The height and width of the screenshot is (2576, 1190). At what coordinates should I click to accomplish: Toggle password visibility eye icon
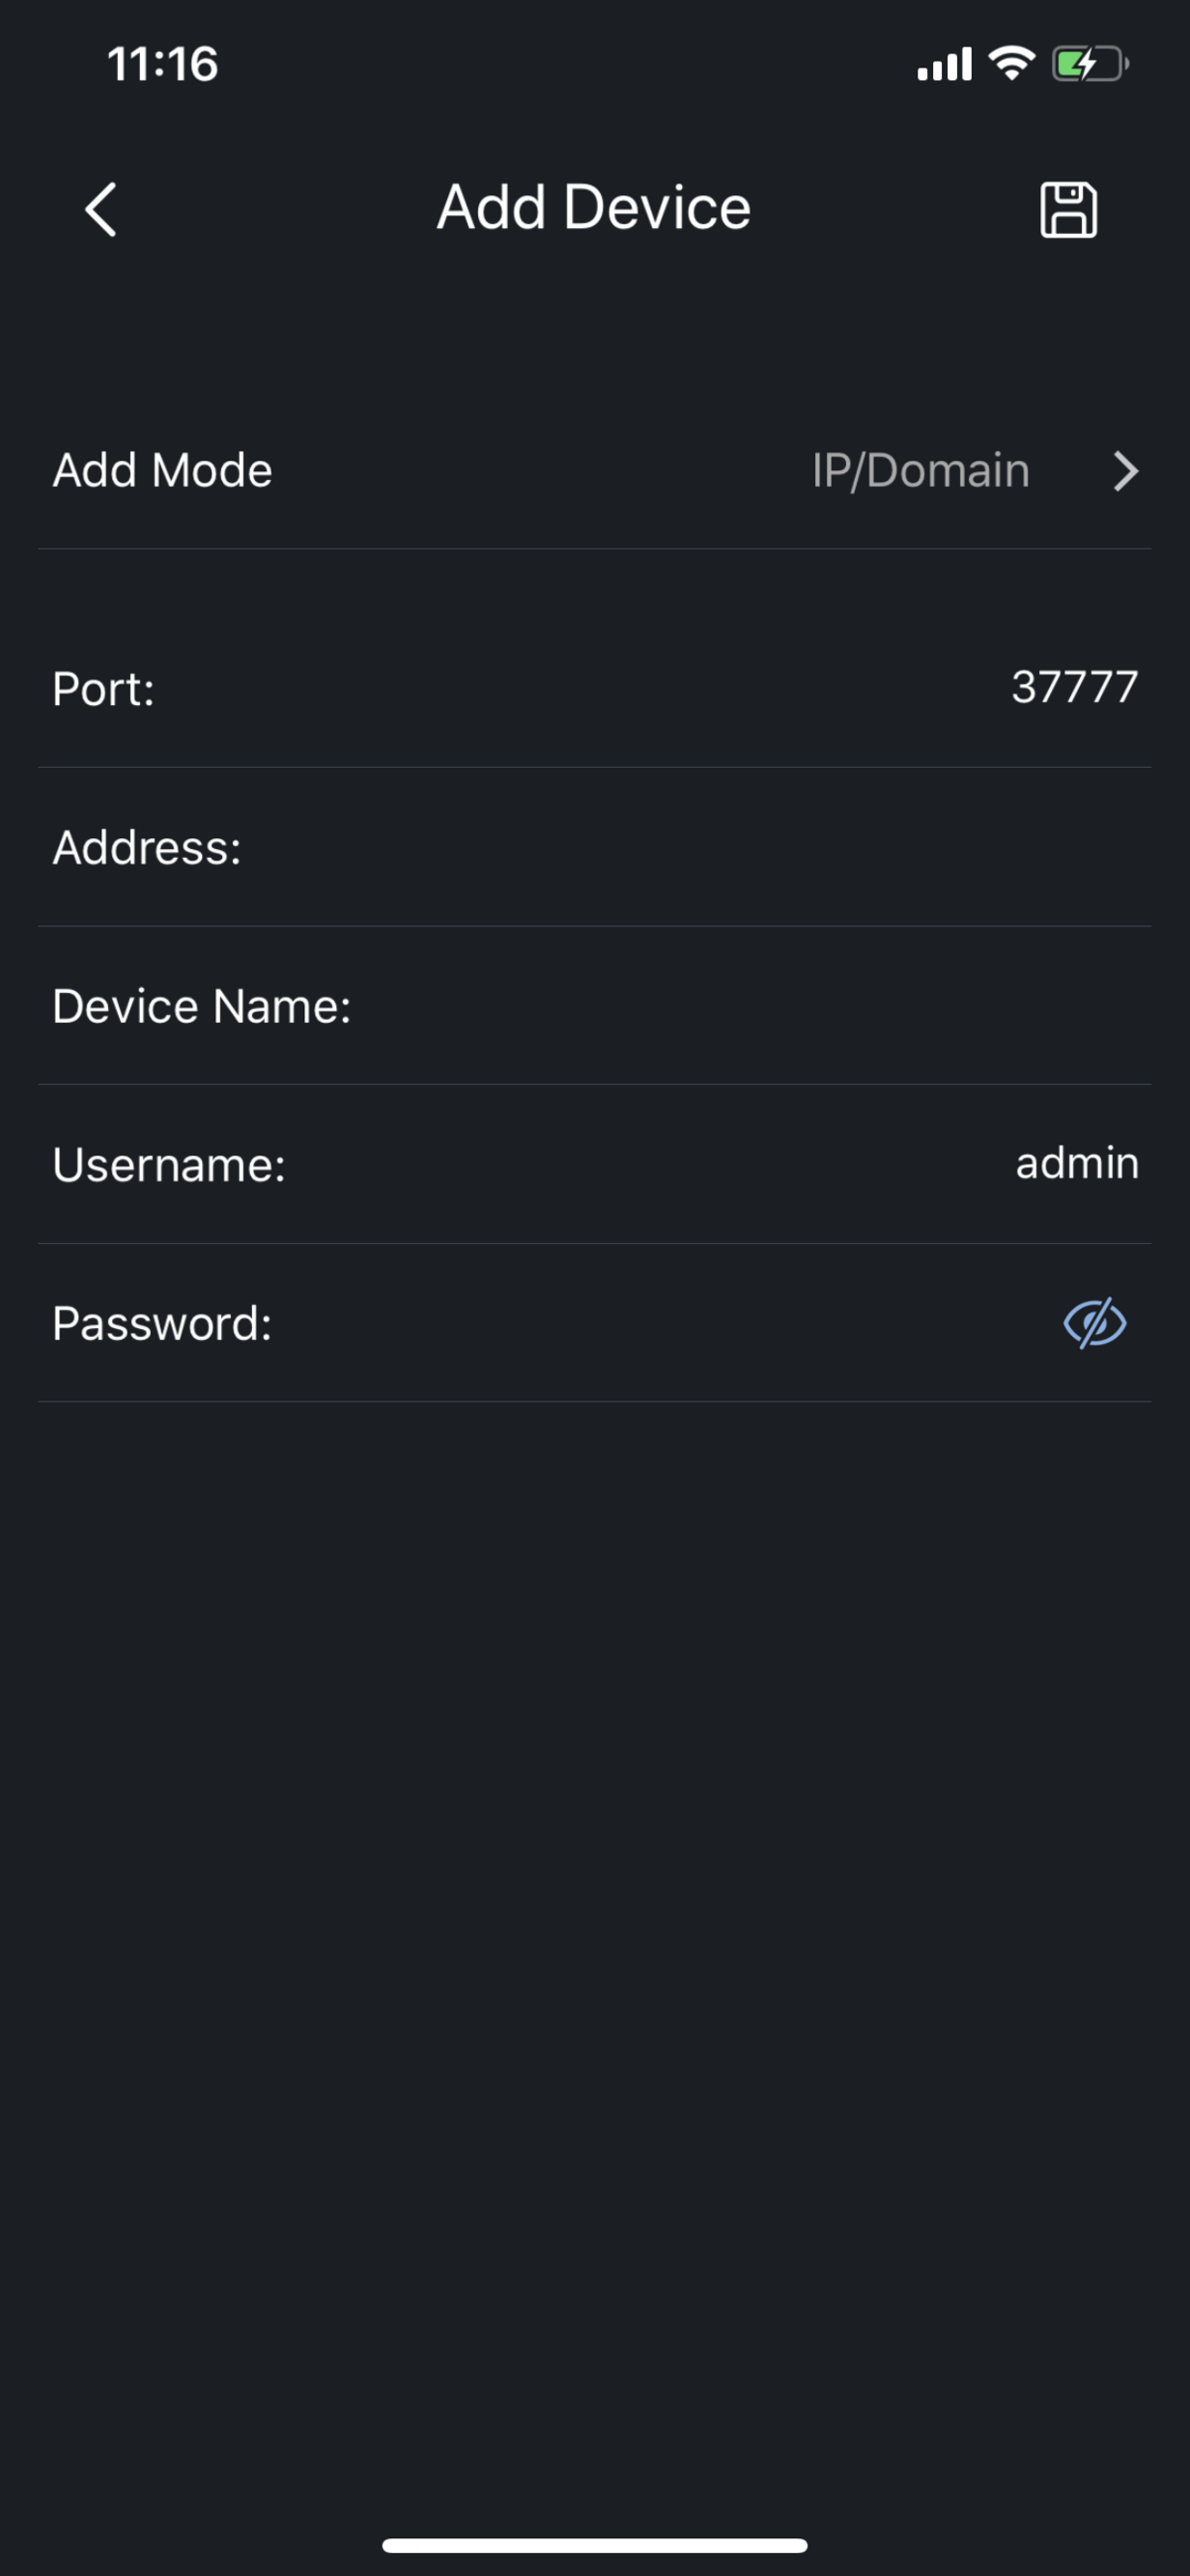(x=1094, y=1323)
